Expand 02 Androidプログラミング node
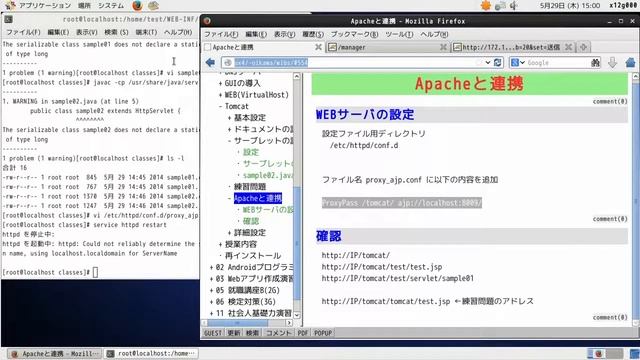Image resolution: width=640 pixels, height=360 pixels. pyautogui.click(x=211, y=268)
